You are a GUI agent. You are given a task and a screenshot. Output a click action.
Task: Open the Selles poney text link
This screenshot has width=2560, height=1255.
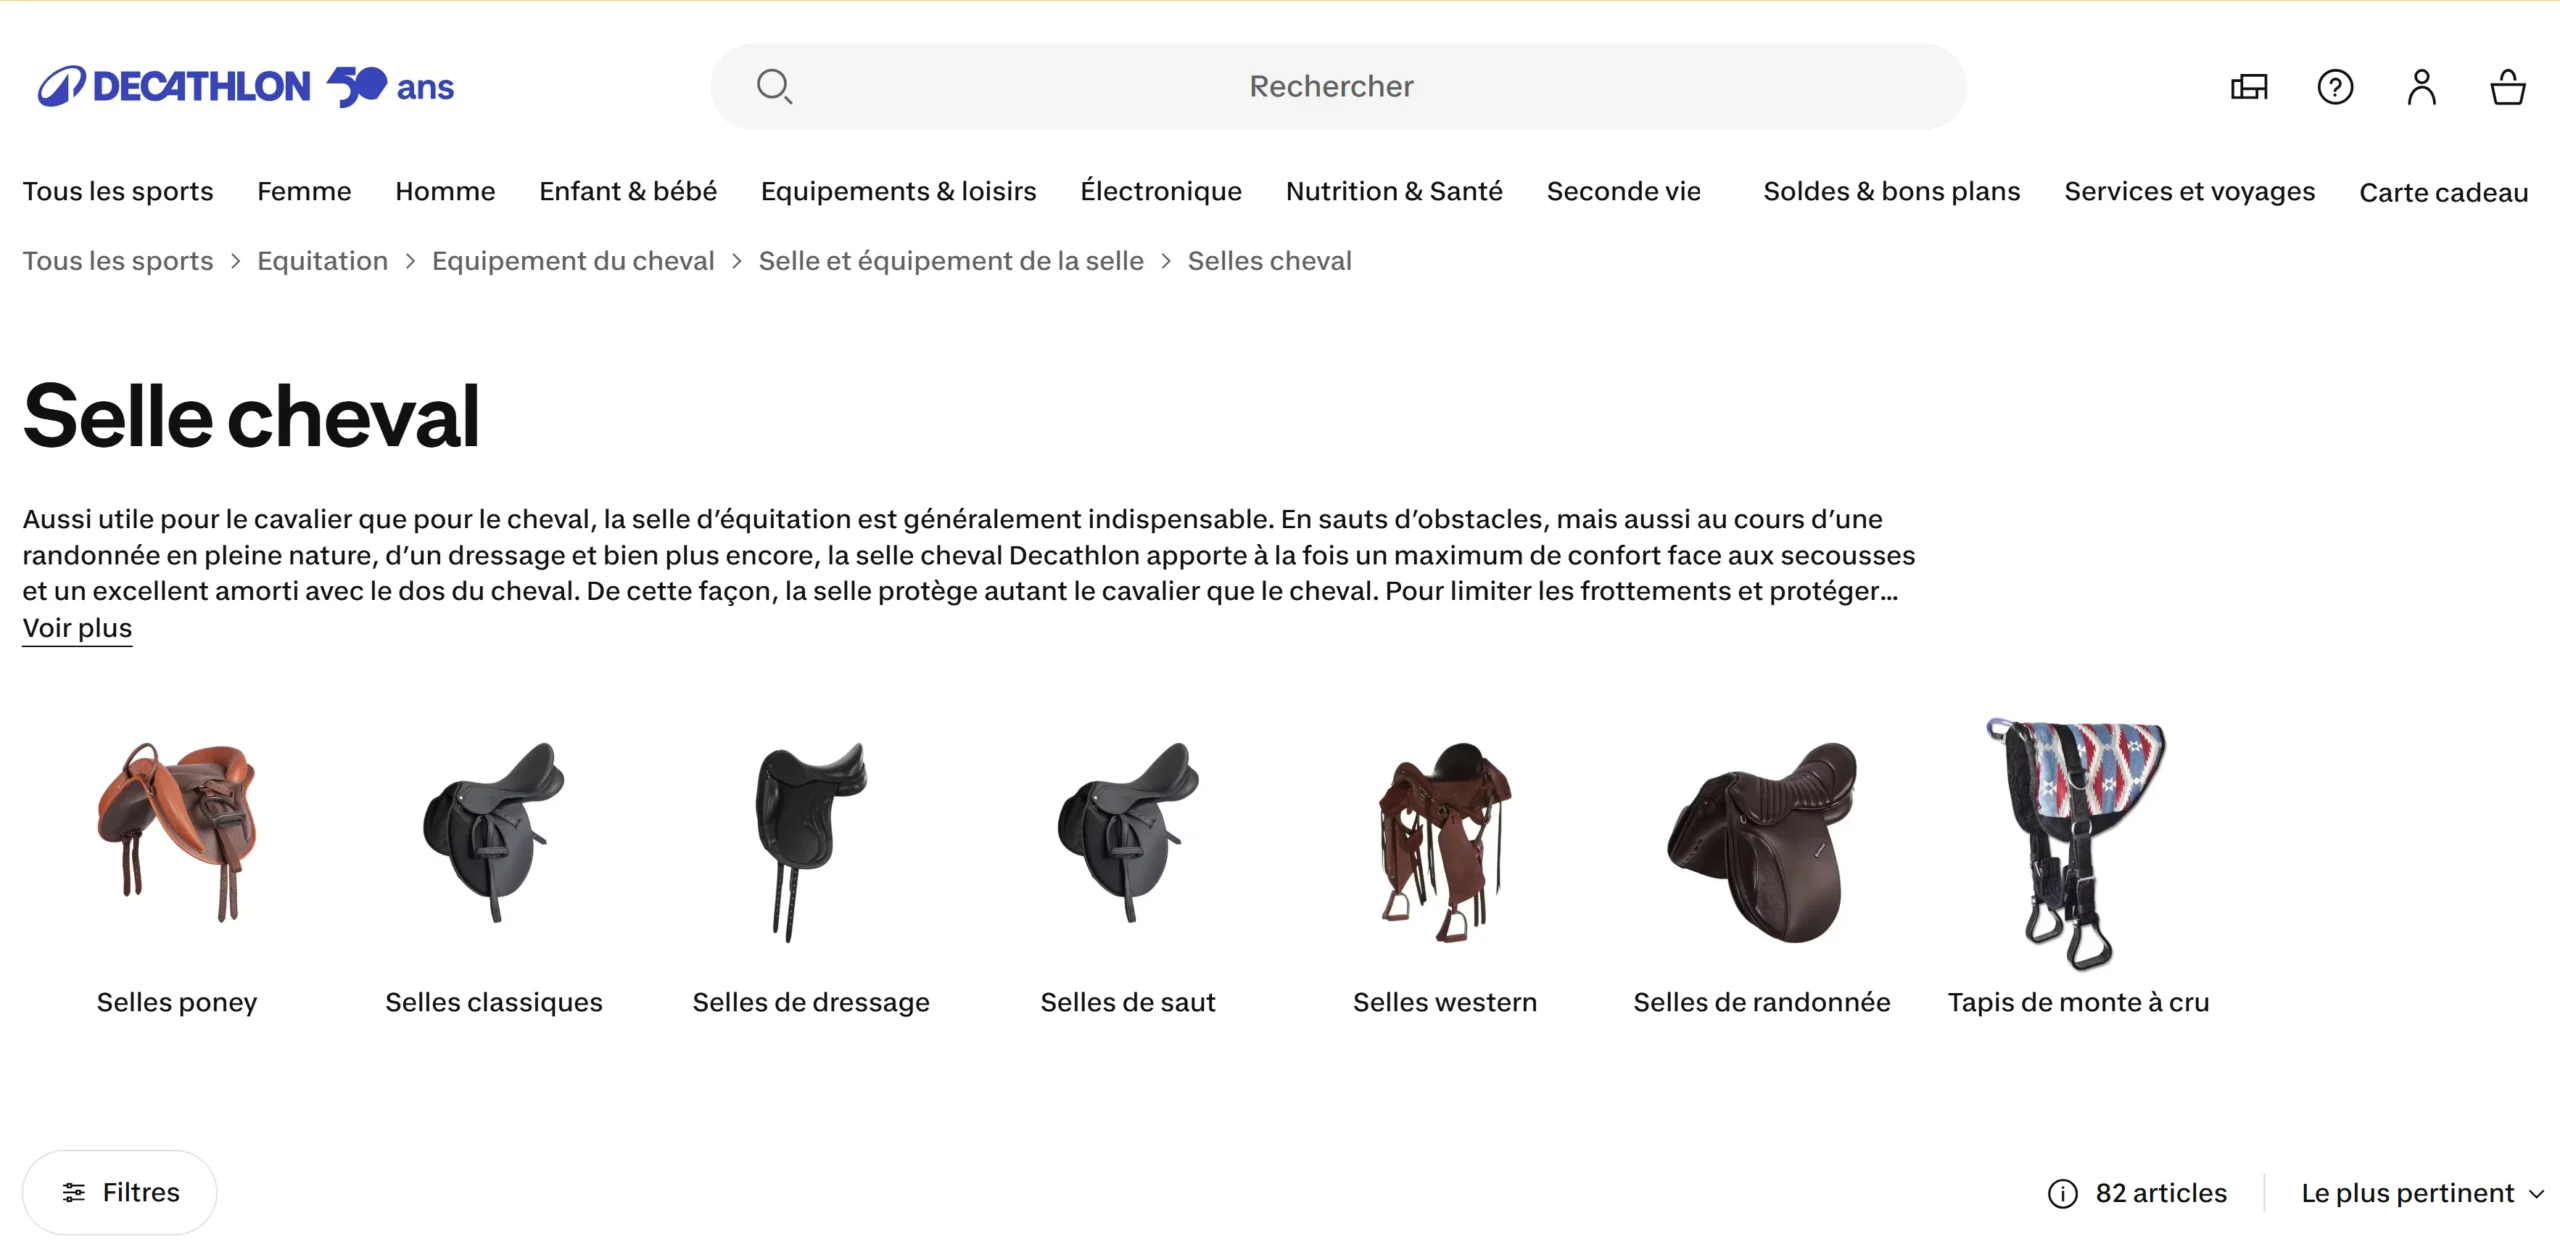(177, 1002)
